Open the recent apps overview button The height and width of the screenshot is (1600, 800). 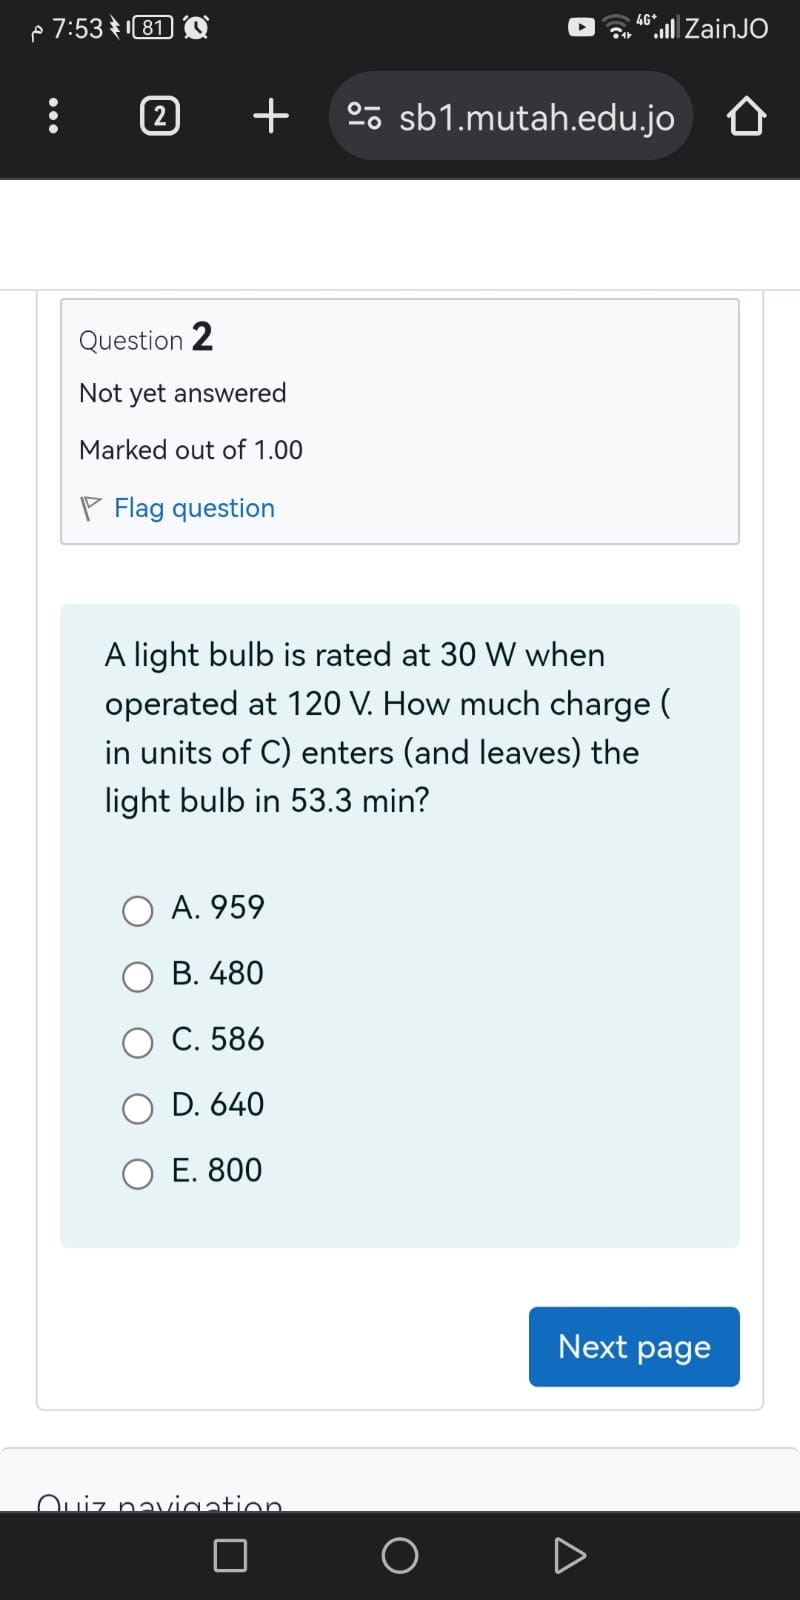[229, 1555]
